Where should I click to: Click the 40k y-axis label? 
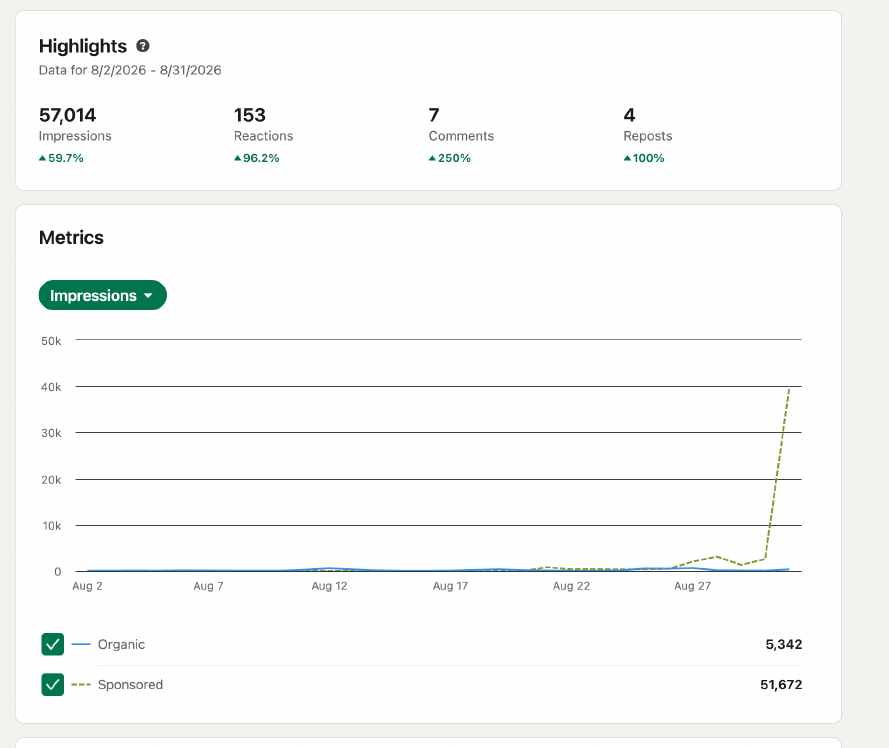[51, 387]
